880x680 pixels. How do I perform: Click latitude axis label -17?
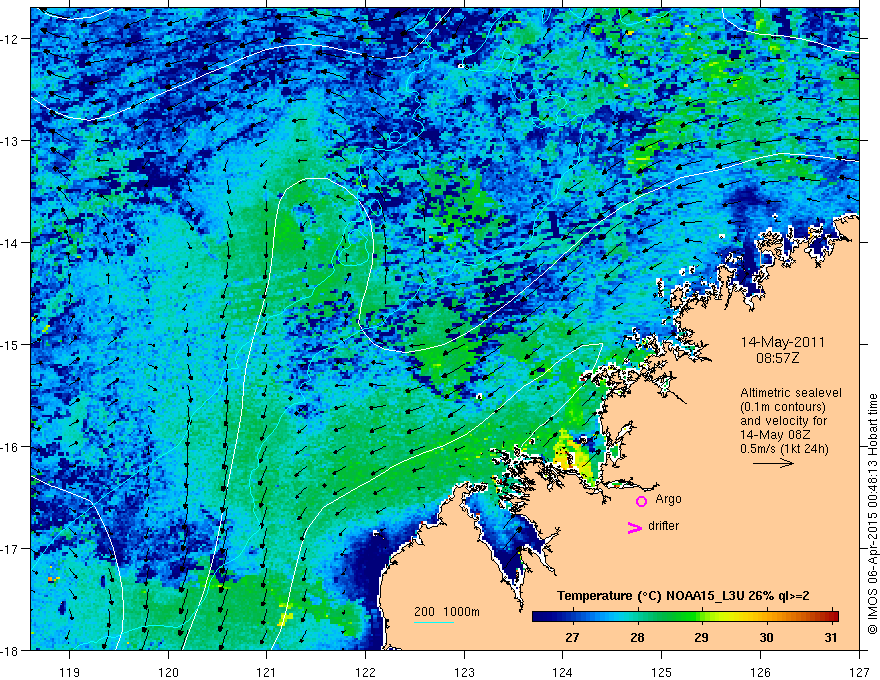pyautogui.click(x=10, y=549)
